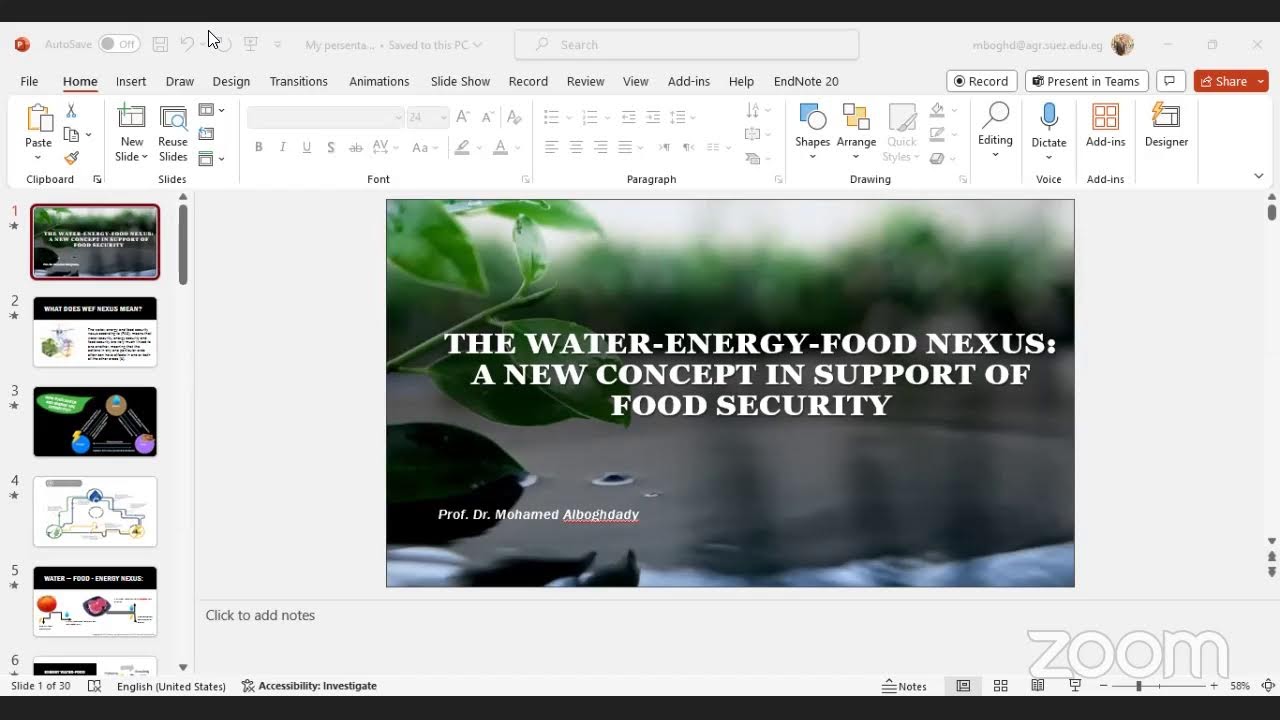Toggle Strikethrough formatting
1280x720 pixels.
coord(355,147)
